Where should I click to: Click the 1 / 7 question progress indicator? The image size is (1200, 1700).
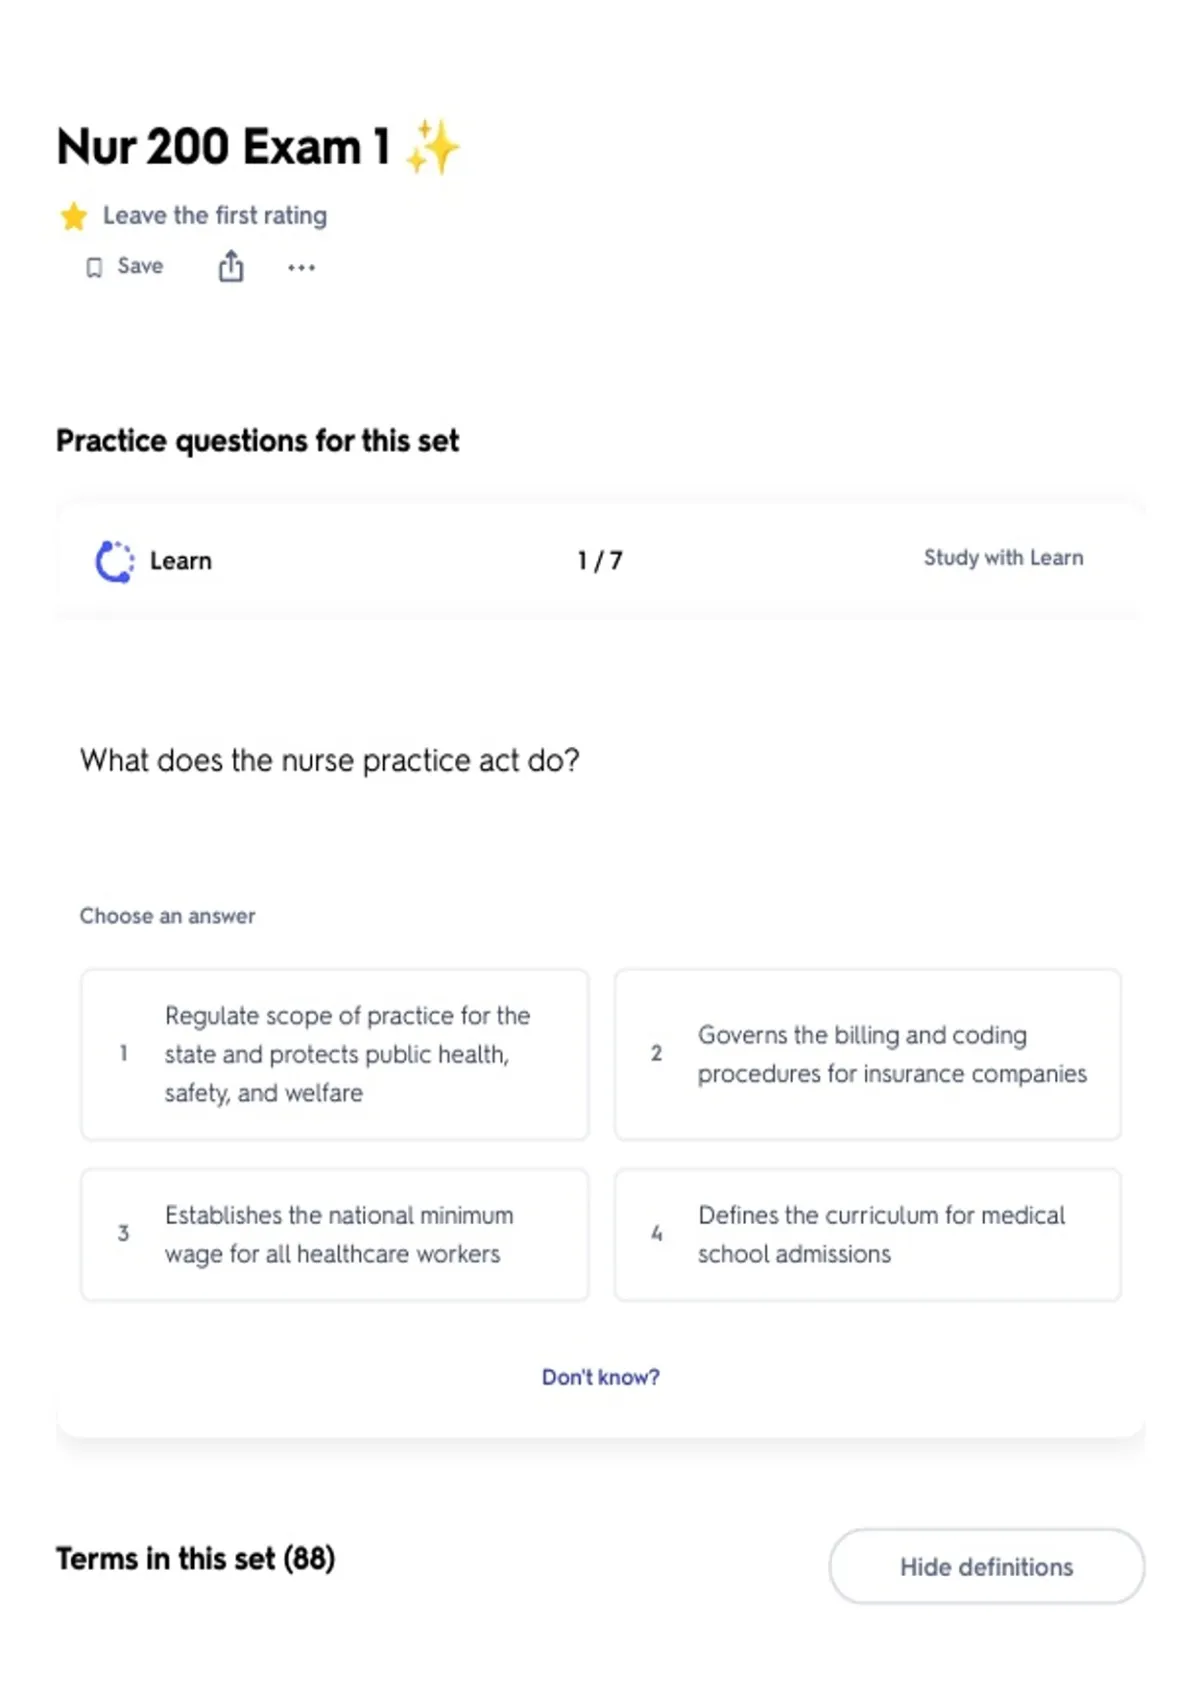600,561
